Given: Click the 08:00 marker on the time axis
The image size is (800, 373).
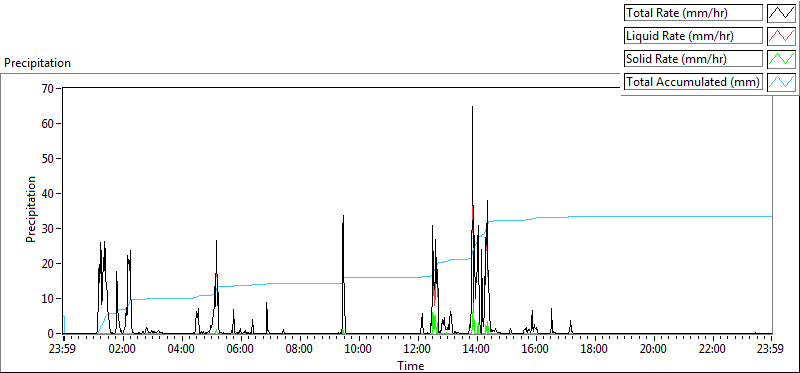Looking at the screenshot, I should tap(299, 350).
